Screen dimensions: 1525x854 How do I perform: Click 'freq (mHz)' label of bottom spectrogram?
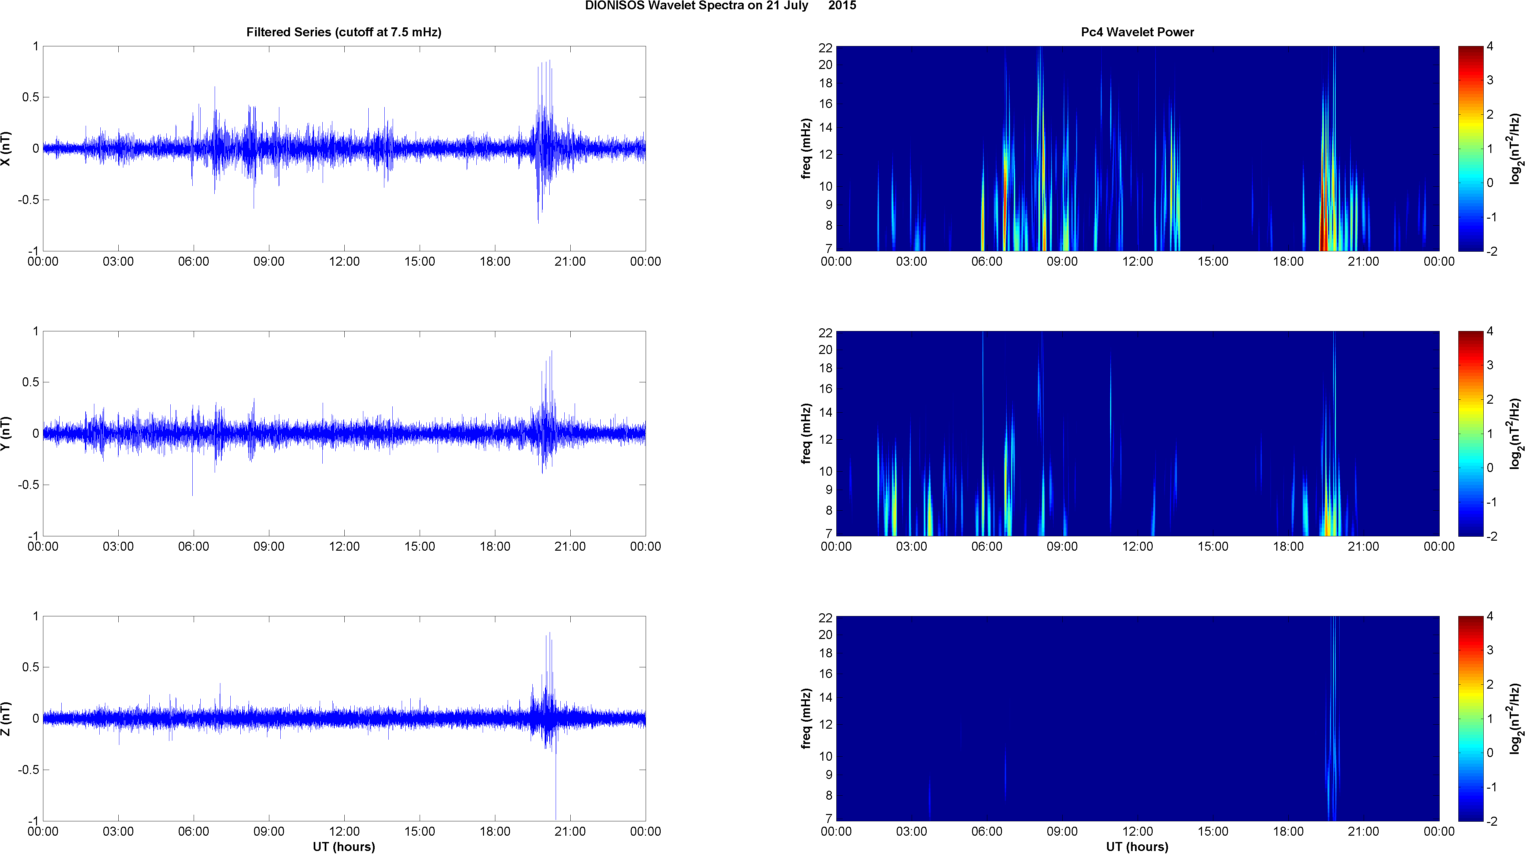(x=806, y=718)
